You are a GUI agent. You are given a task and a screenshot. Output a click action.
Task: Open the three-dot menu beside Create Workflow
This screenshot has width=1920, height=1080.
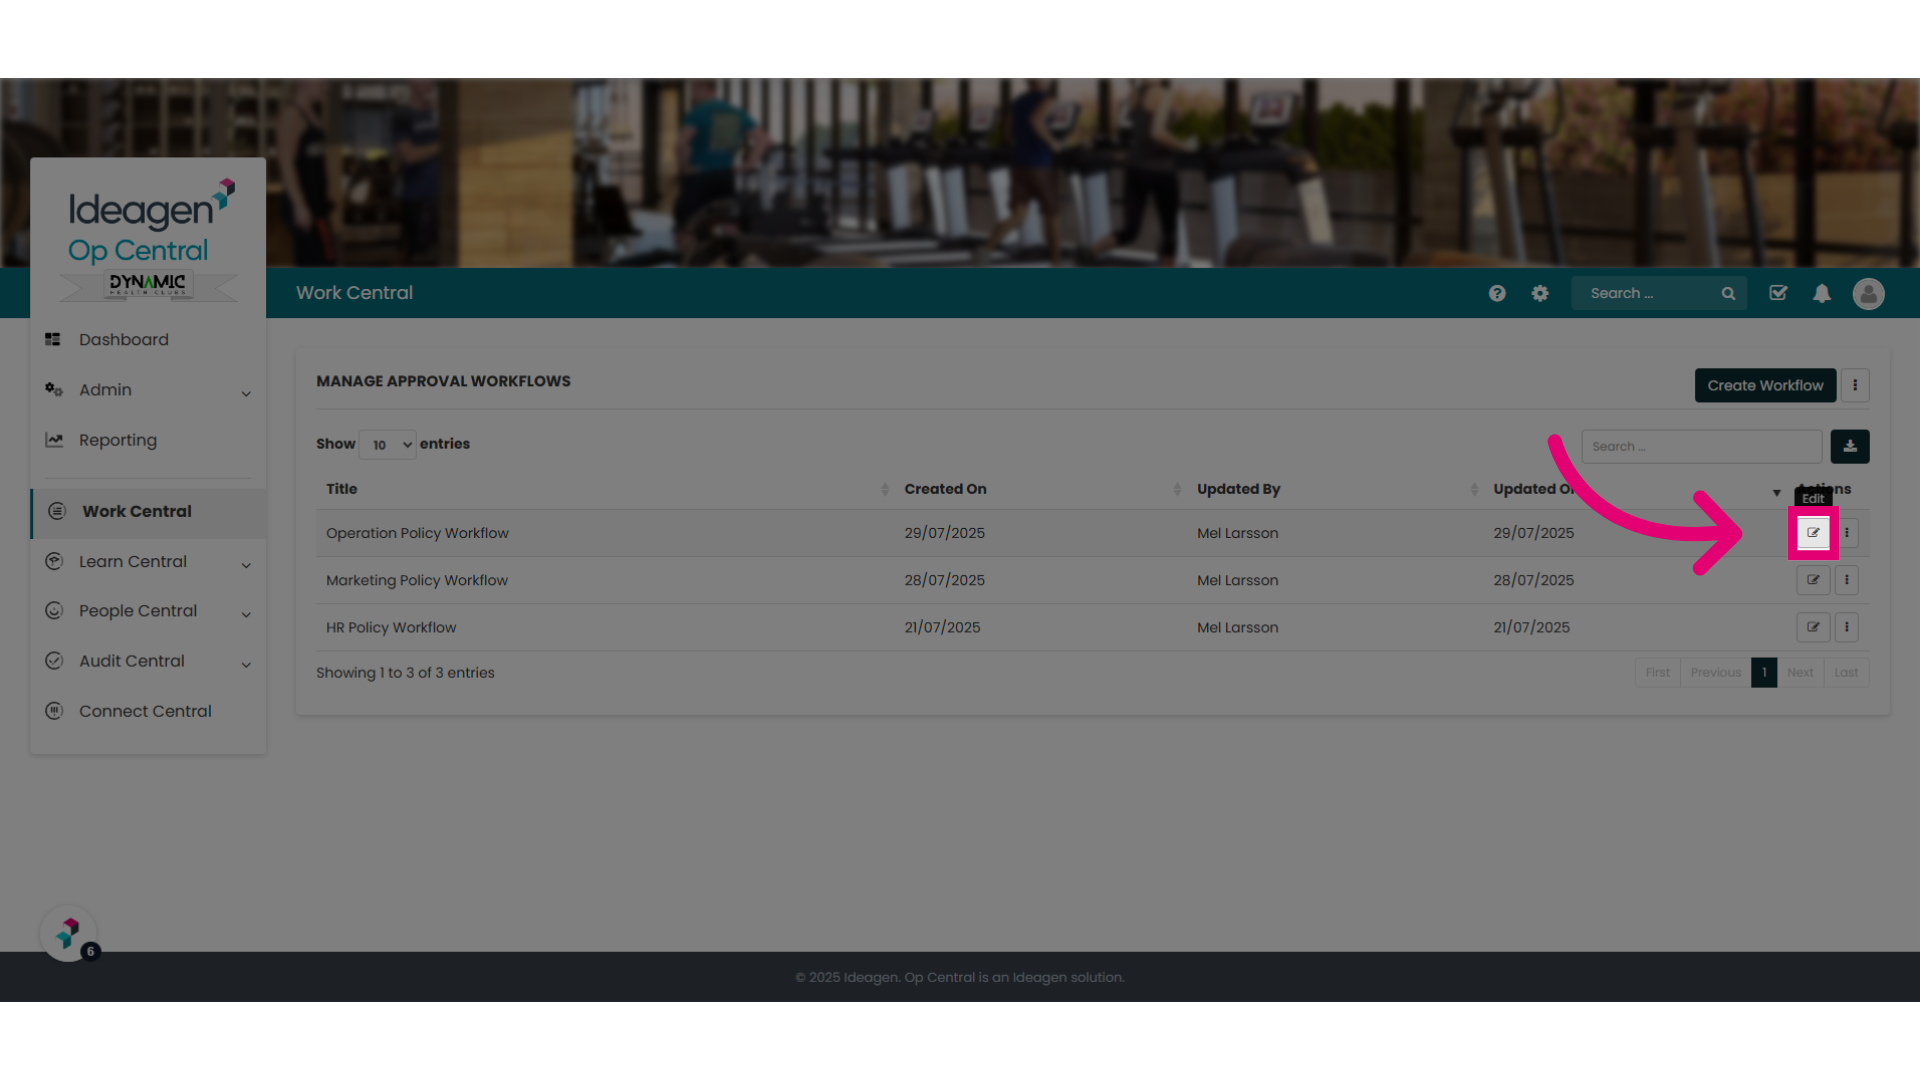[x=1855, y=385]
